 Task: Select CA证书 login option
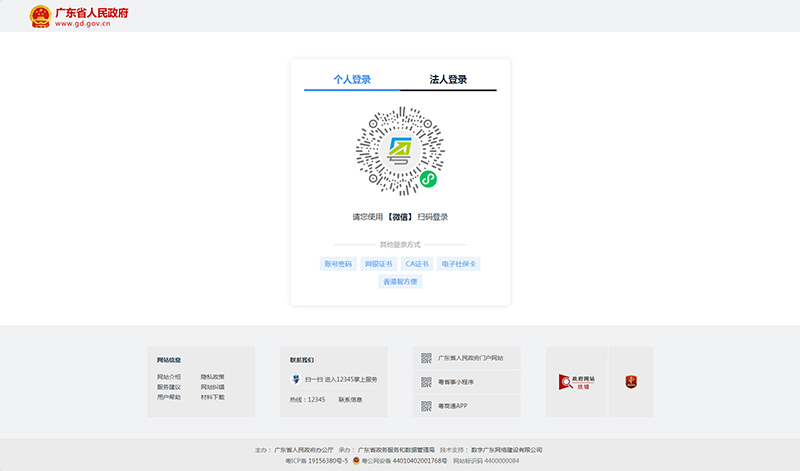(416, 264)
